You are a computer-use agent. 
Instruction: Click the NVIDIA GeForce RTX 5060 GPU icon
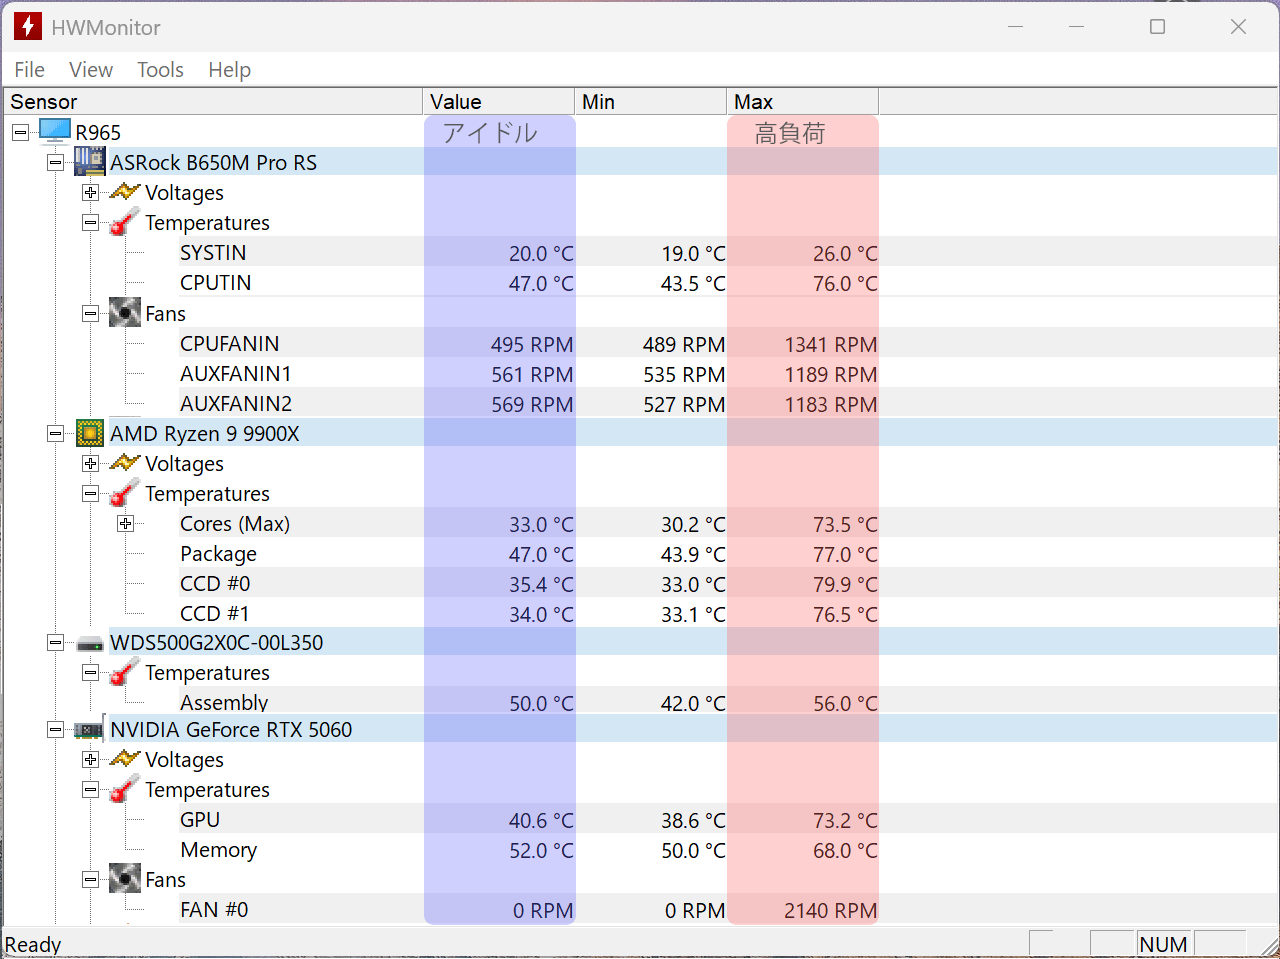(x=90, y=730)
